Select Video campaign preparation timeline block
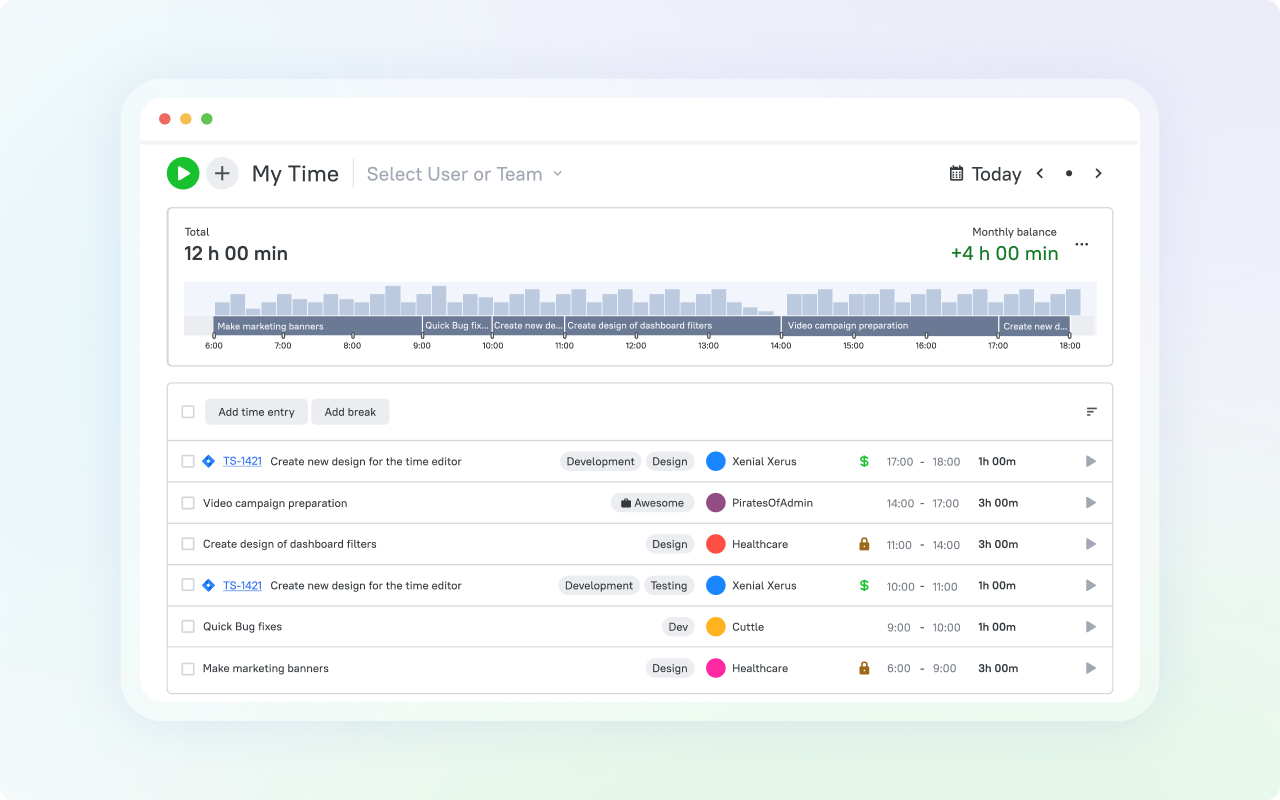The width and height of the screenshot is (1280, 800). click(890, 326)
